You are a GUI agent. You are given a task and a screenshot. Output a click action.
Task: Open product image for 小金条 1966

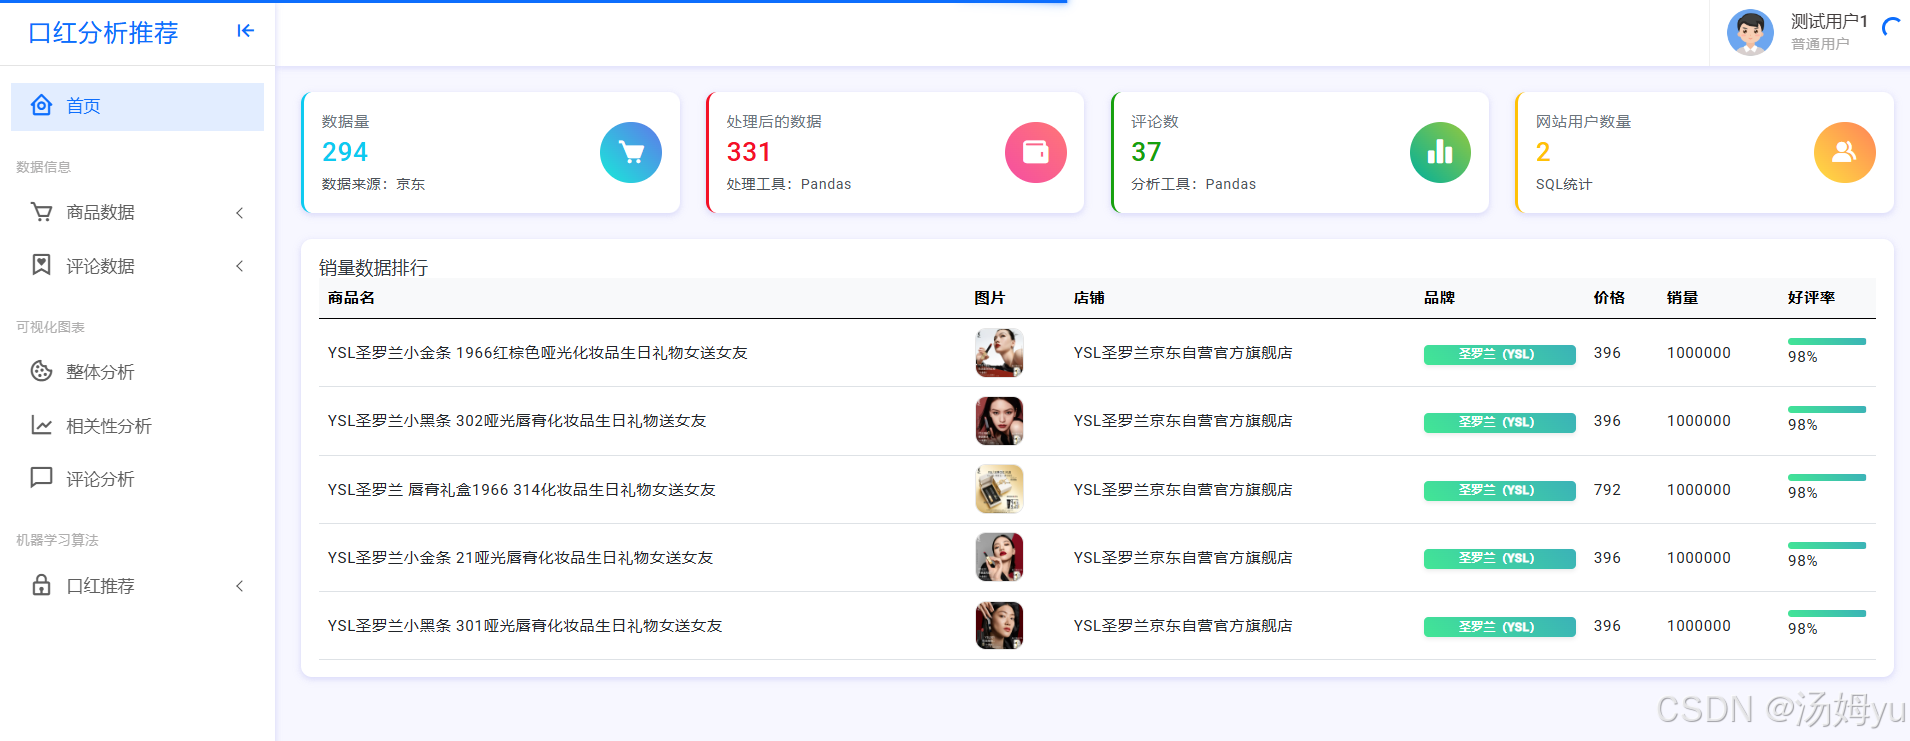(x=999, y=353)
